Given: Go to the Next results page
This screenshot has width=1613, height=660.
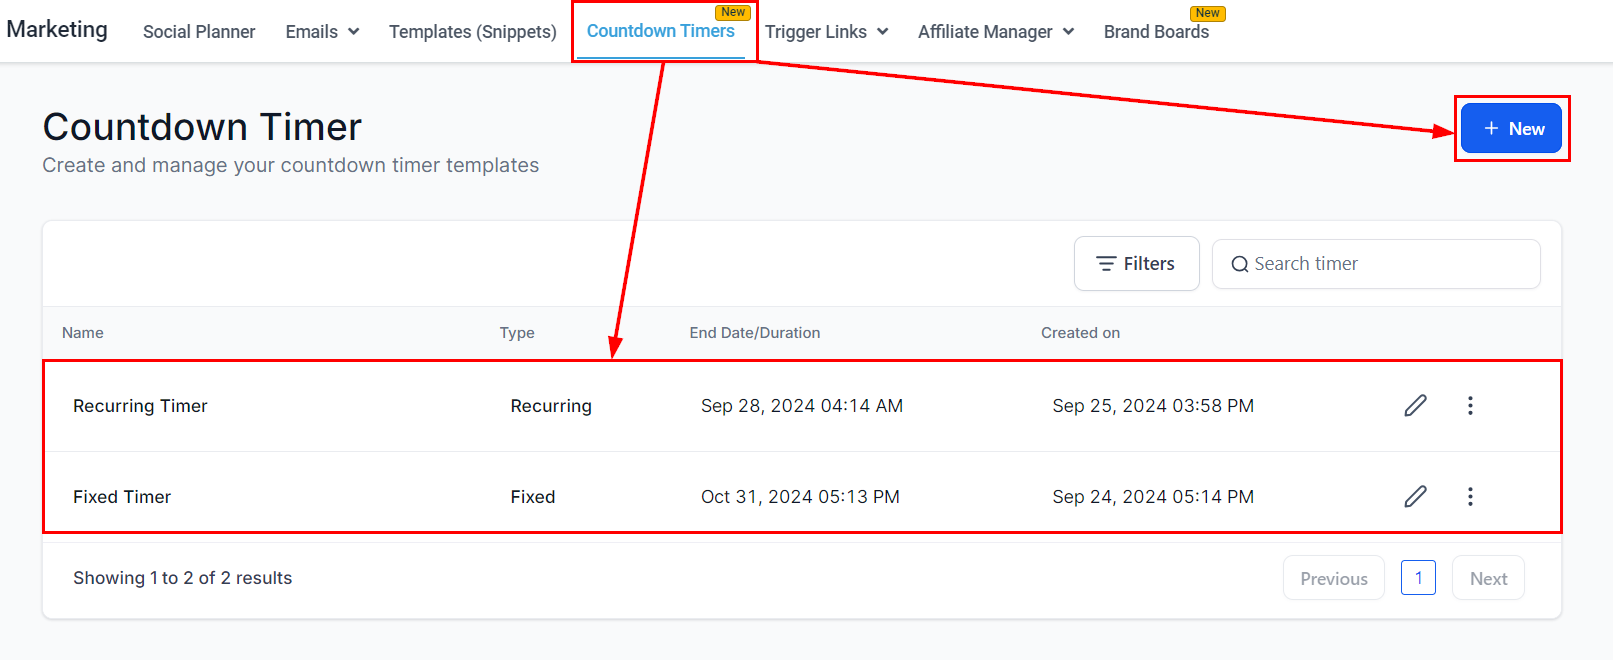Looking at the screenshot, I should 1488,578.
